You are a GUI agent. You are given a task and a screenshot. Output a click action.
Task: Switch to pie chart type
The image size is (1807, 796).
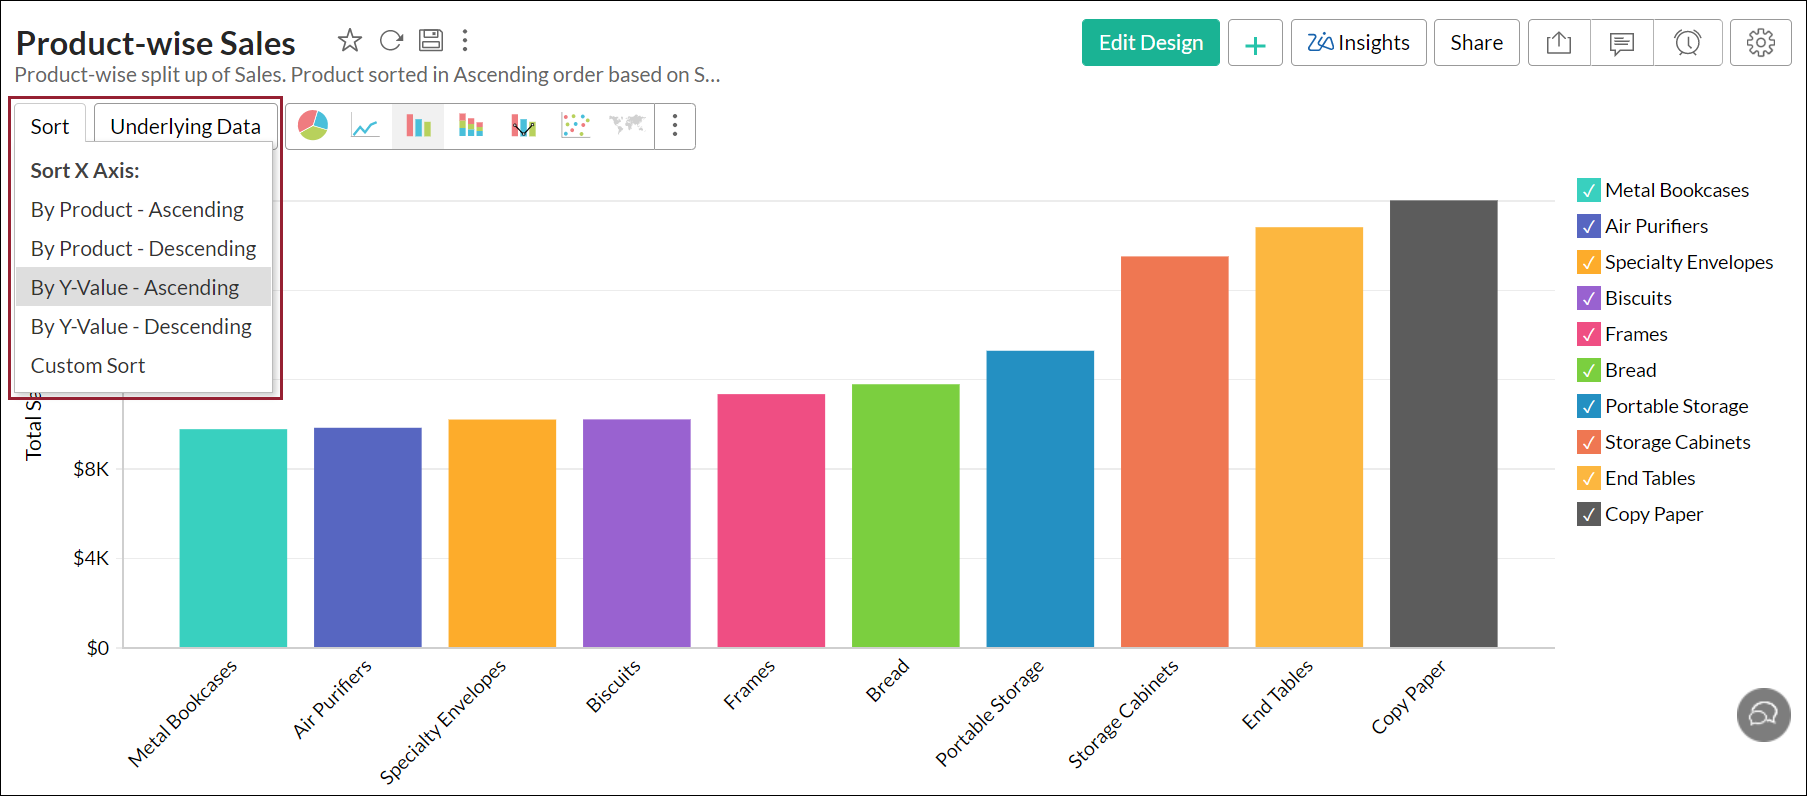[x=313, y=126]
